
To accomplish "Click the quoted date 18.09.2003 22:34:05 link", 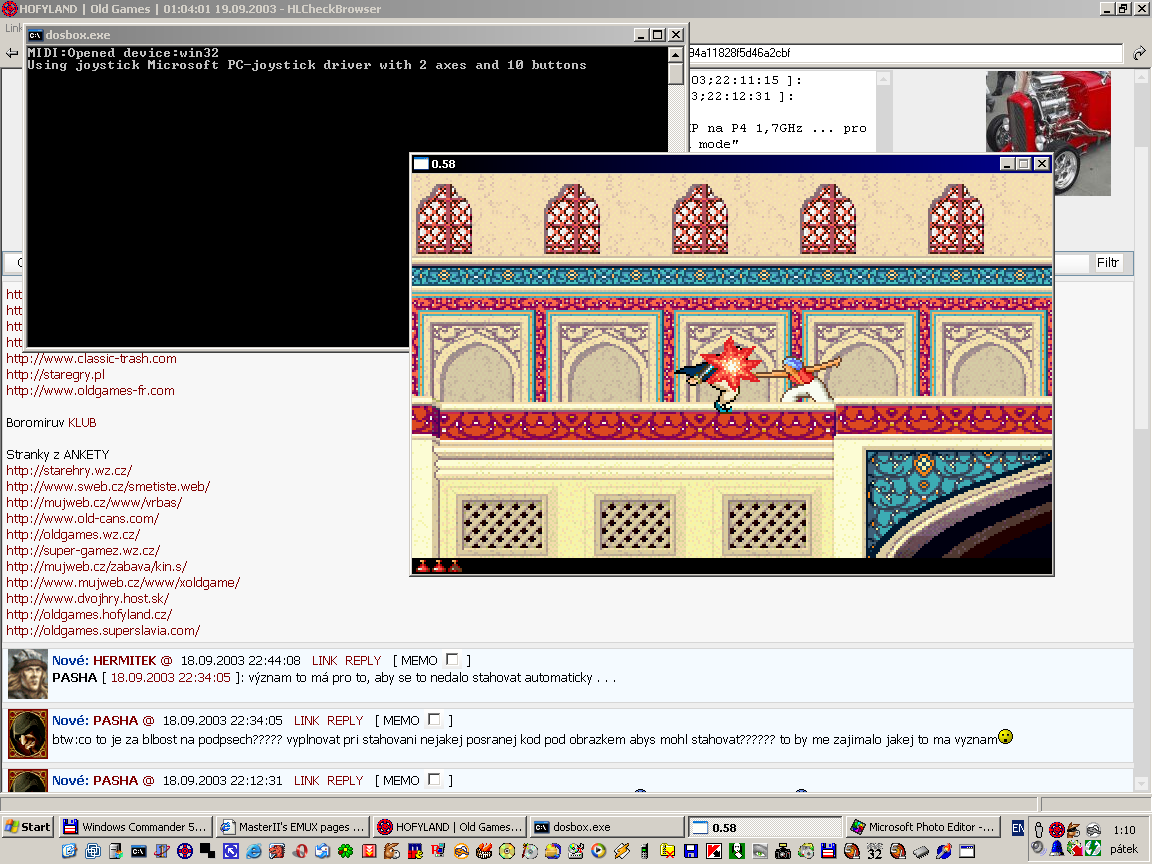I will [170, 678].
